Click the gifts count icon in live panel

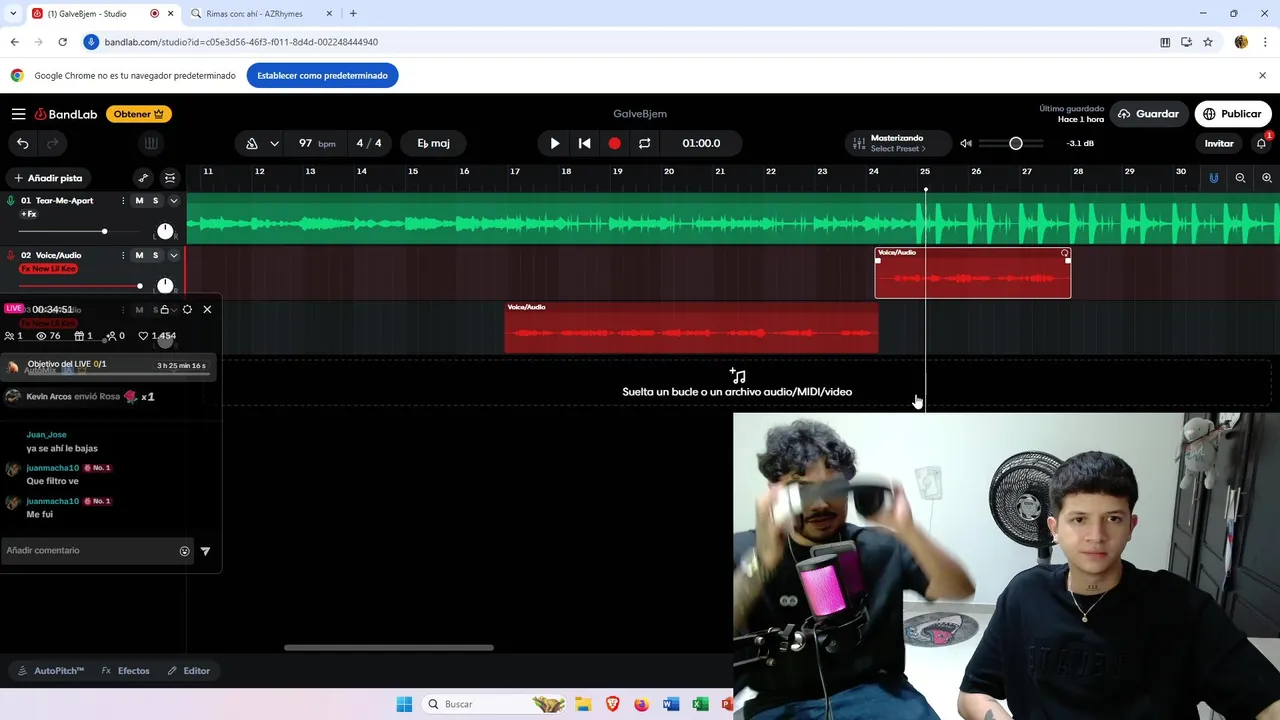(80, 336)
